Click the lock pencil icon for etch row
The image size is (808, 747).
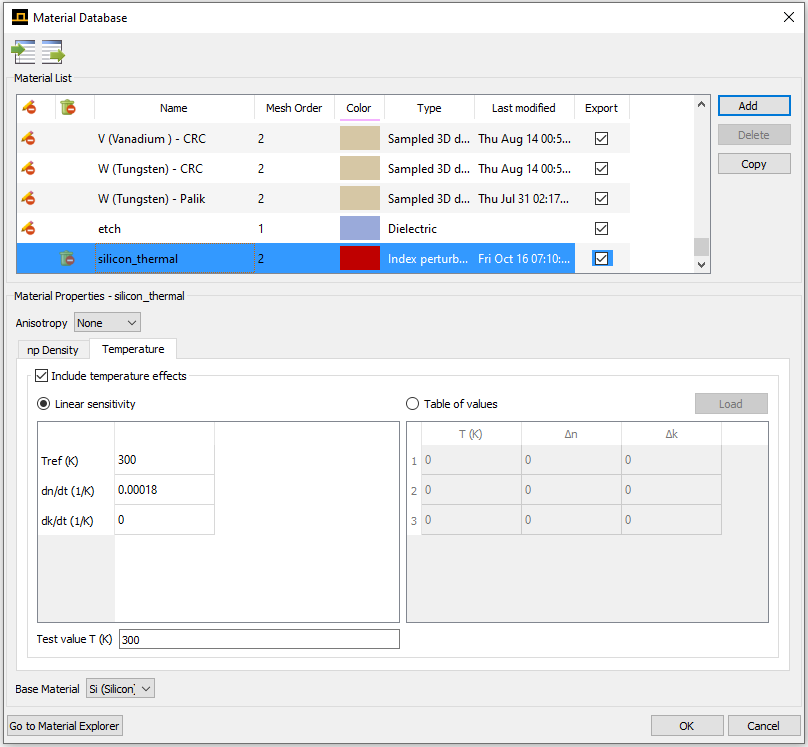pyautogui.click(x=28, y=228)
